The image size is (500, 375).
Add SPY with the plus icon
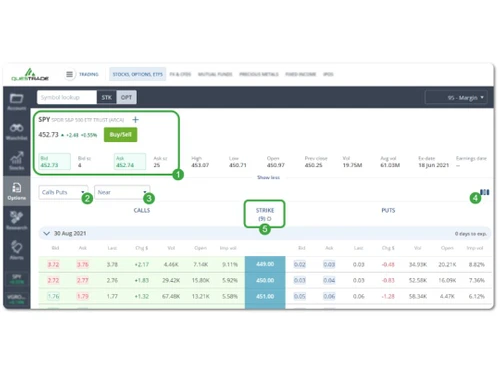click(135, 120)
